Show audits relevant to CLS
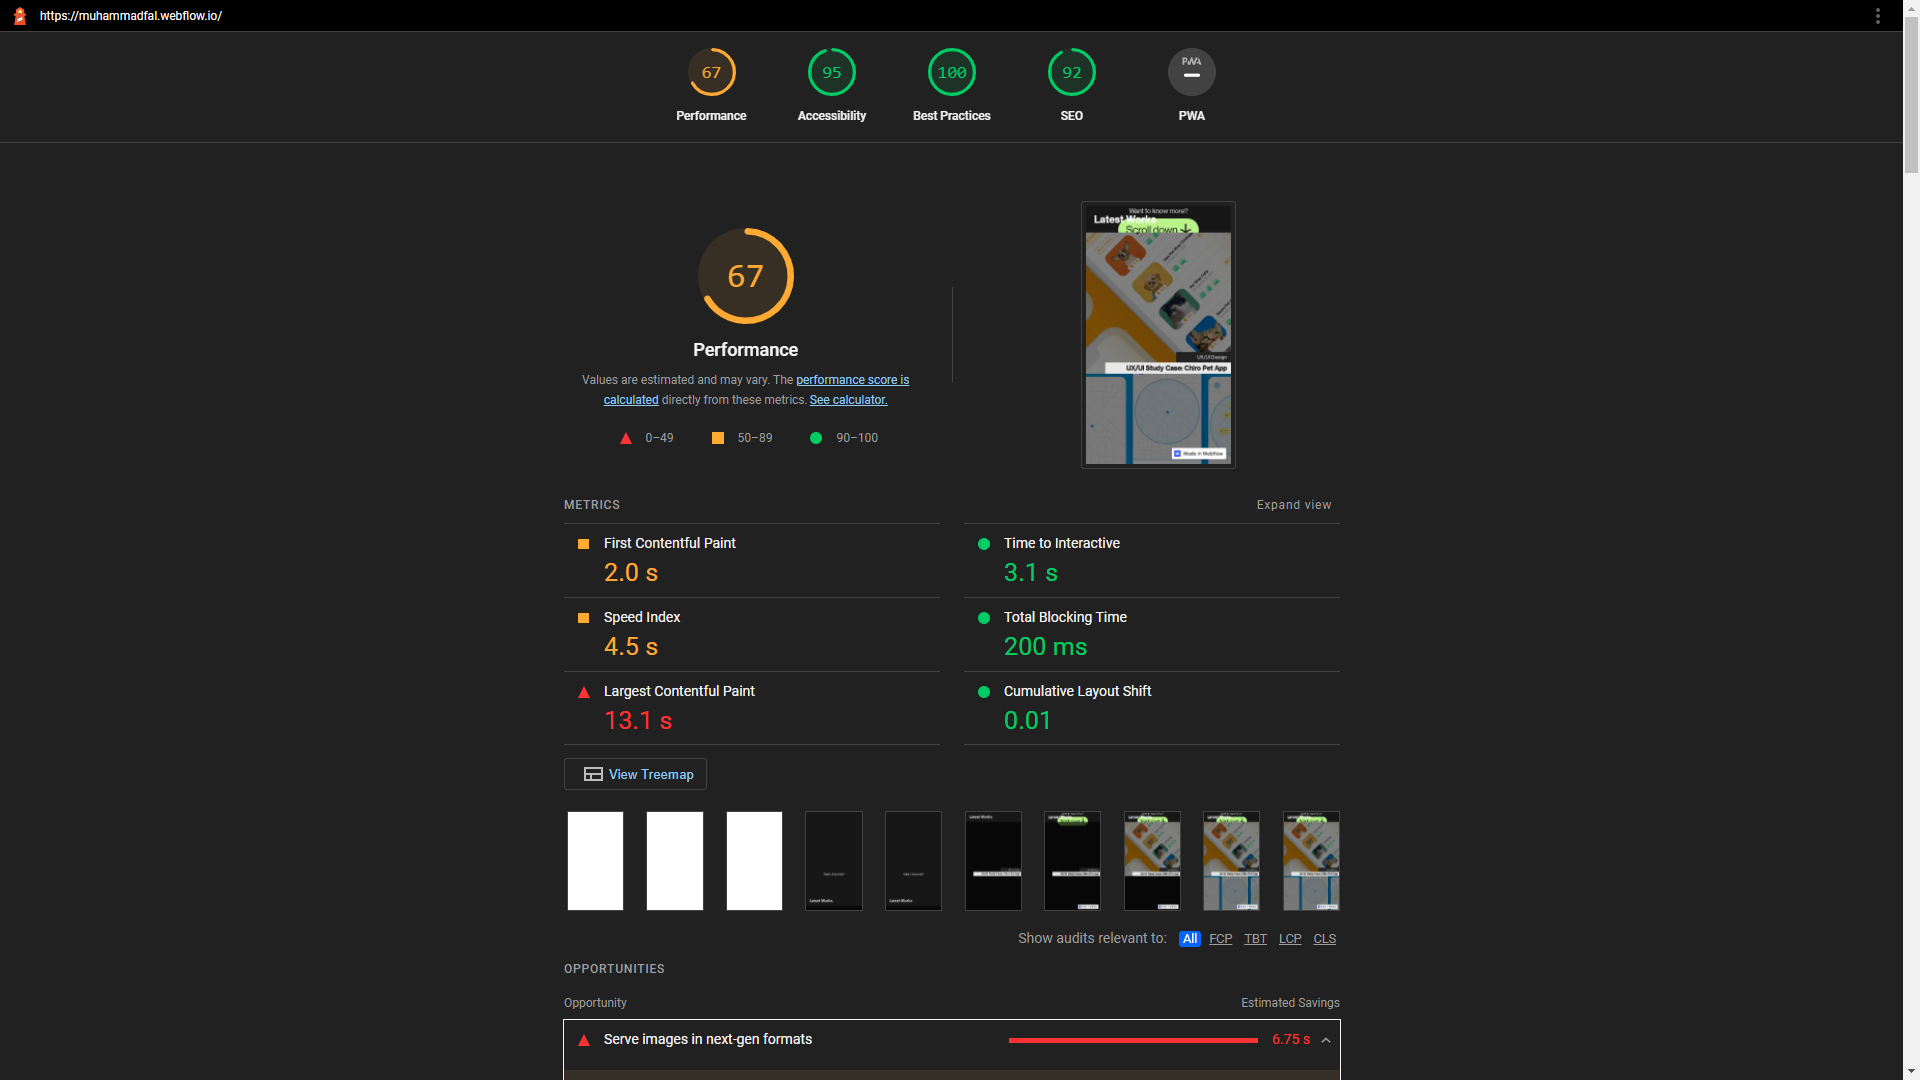The width and height of the screenshot is (1920, 1080). [1324, 939]
